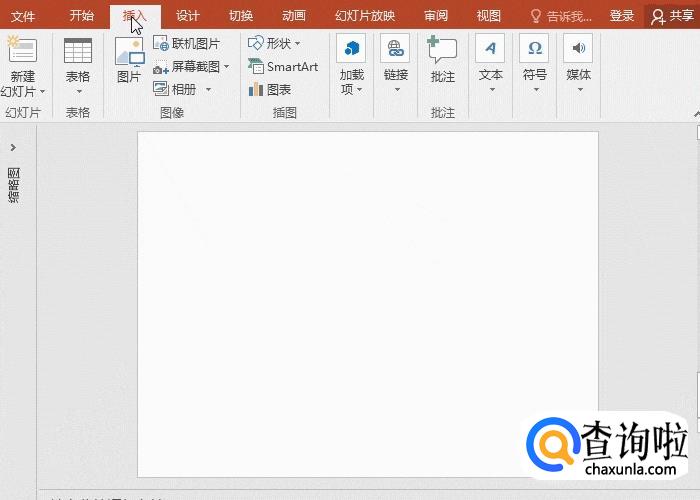Click the Share (共享) button
The image size is (700, 500).
pyautogui.click(x=672, y=17)
